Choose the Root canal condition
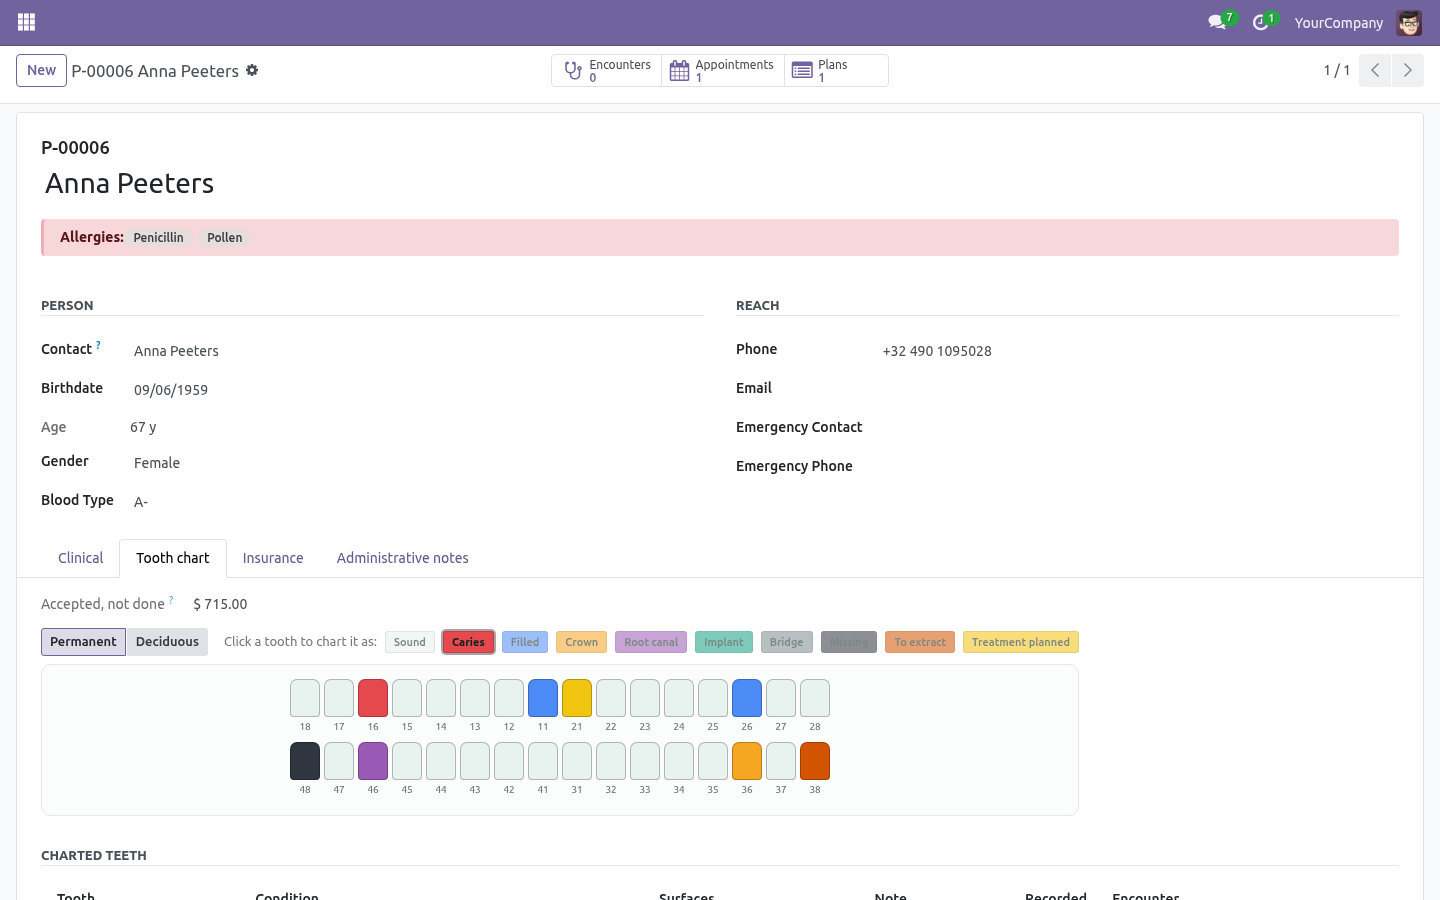 tap(651, 642)
